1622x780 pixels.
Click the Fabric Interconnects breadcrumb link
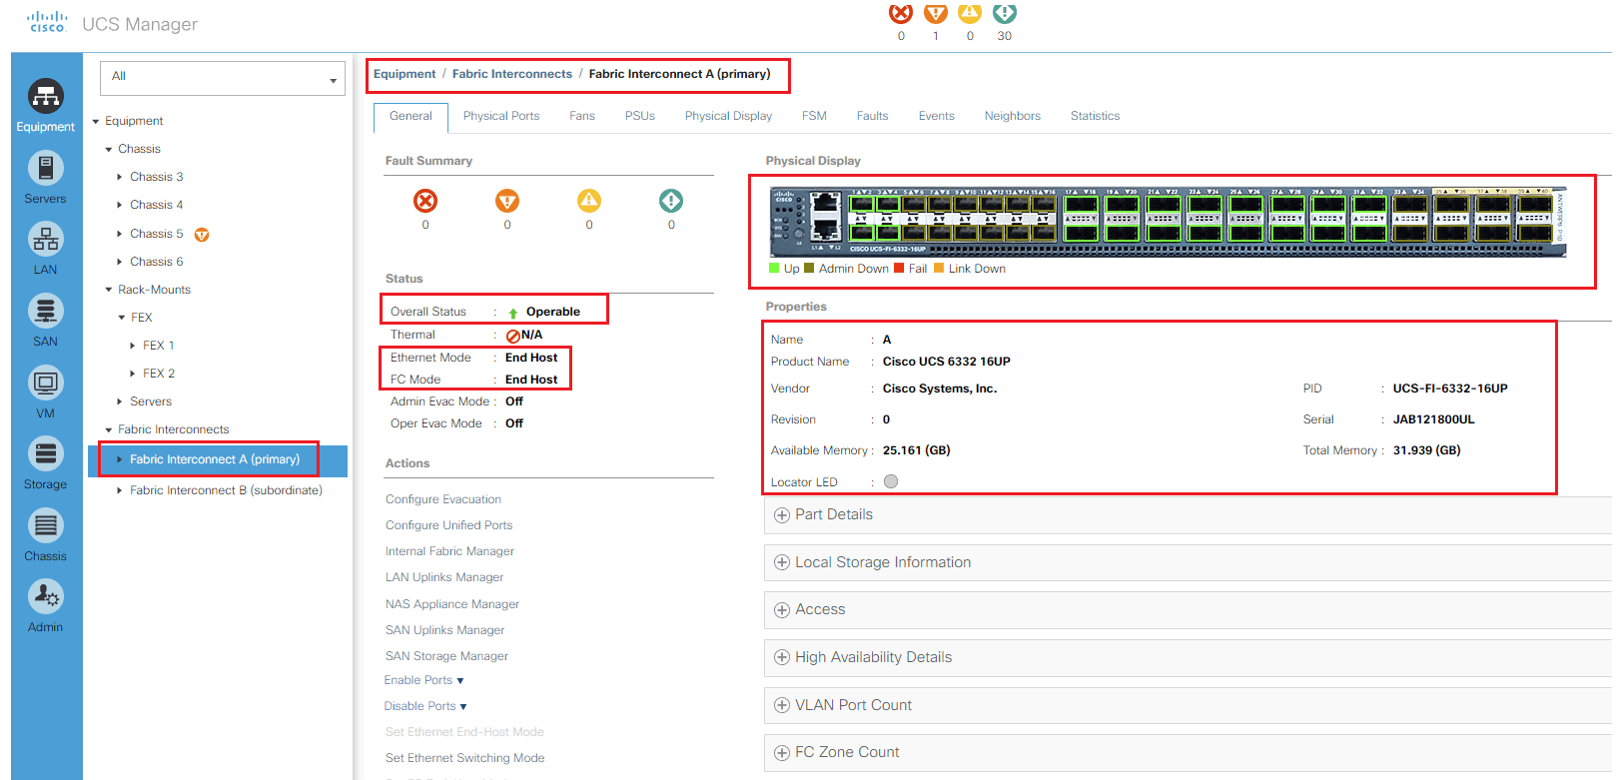coord(512,74)
